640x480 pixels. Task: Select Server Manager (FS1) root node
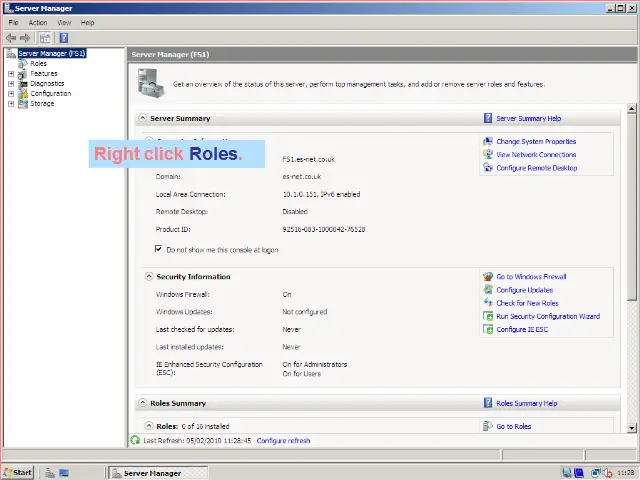[52, 53]
